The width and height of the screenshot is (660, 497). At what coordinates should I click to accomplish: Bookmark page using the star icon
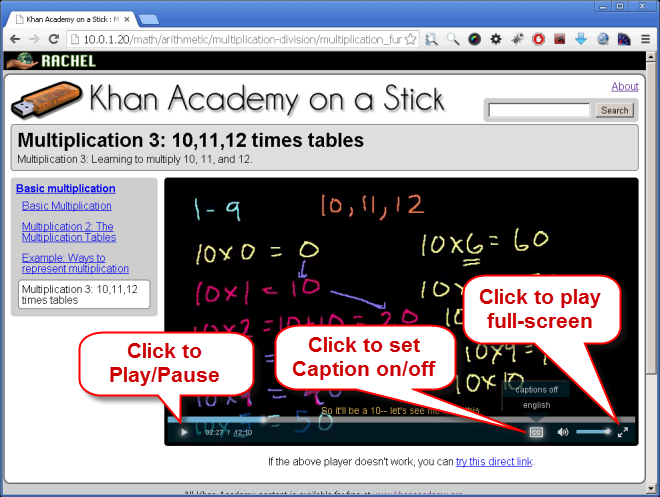click(410, 39)
